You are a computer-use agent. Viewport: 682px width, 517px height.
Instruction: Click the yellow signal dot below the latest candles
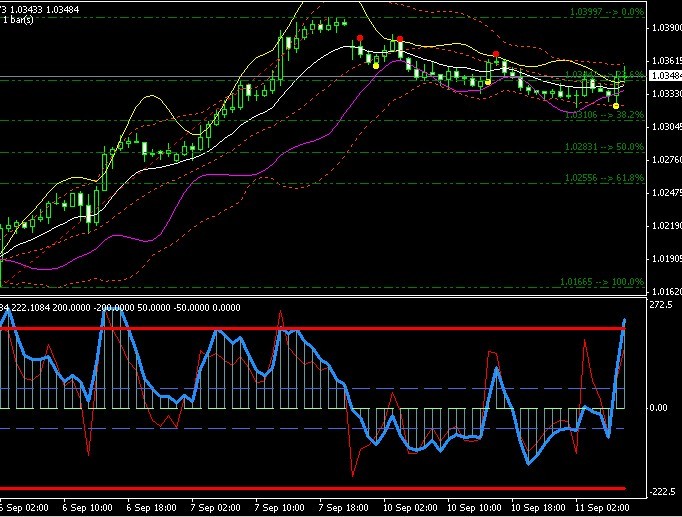point(616,106)
